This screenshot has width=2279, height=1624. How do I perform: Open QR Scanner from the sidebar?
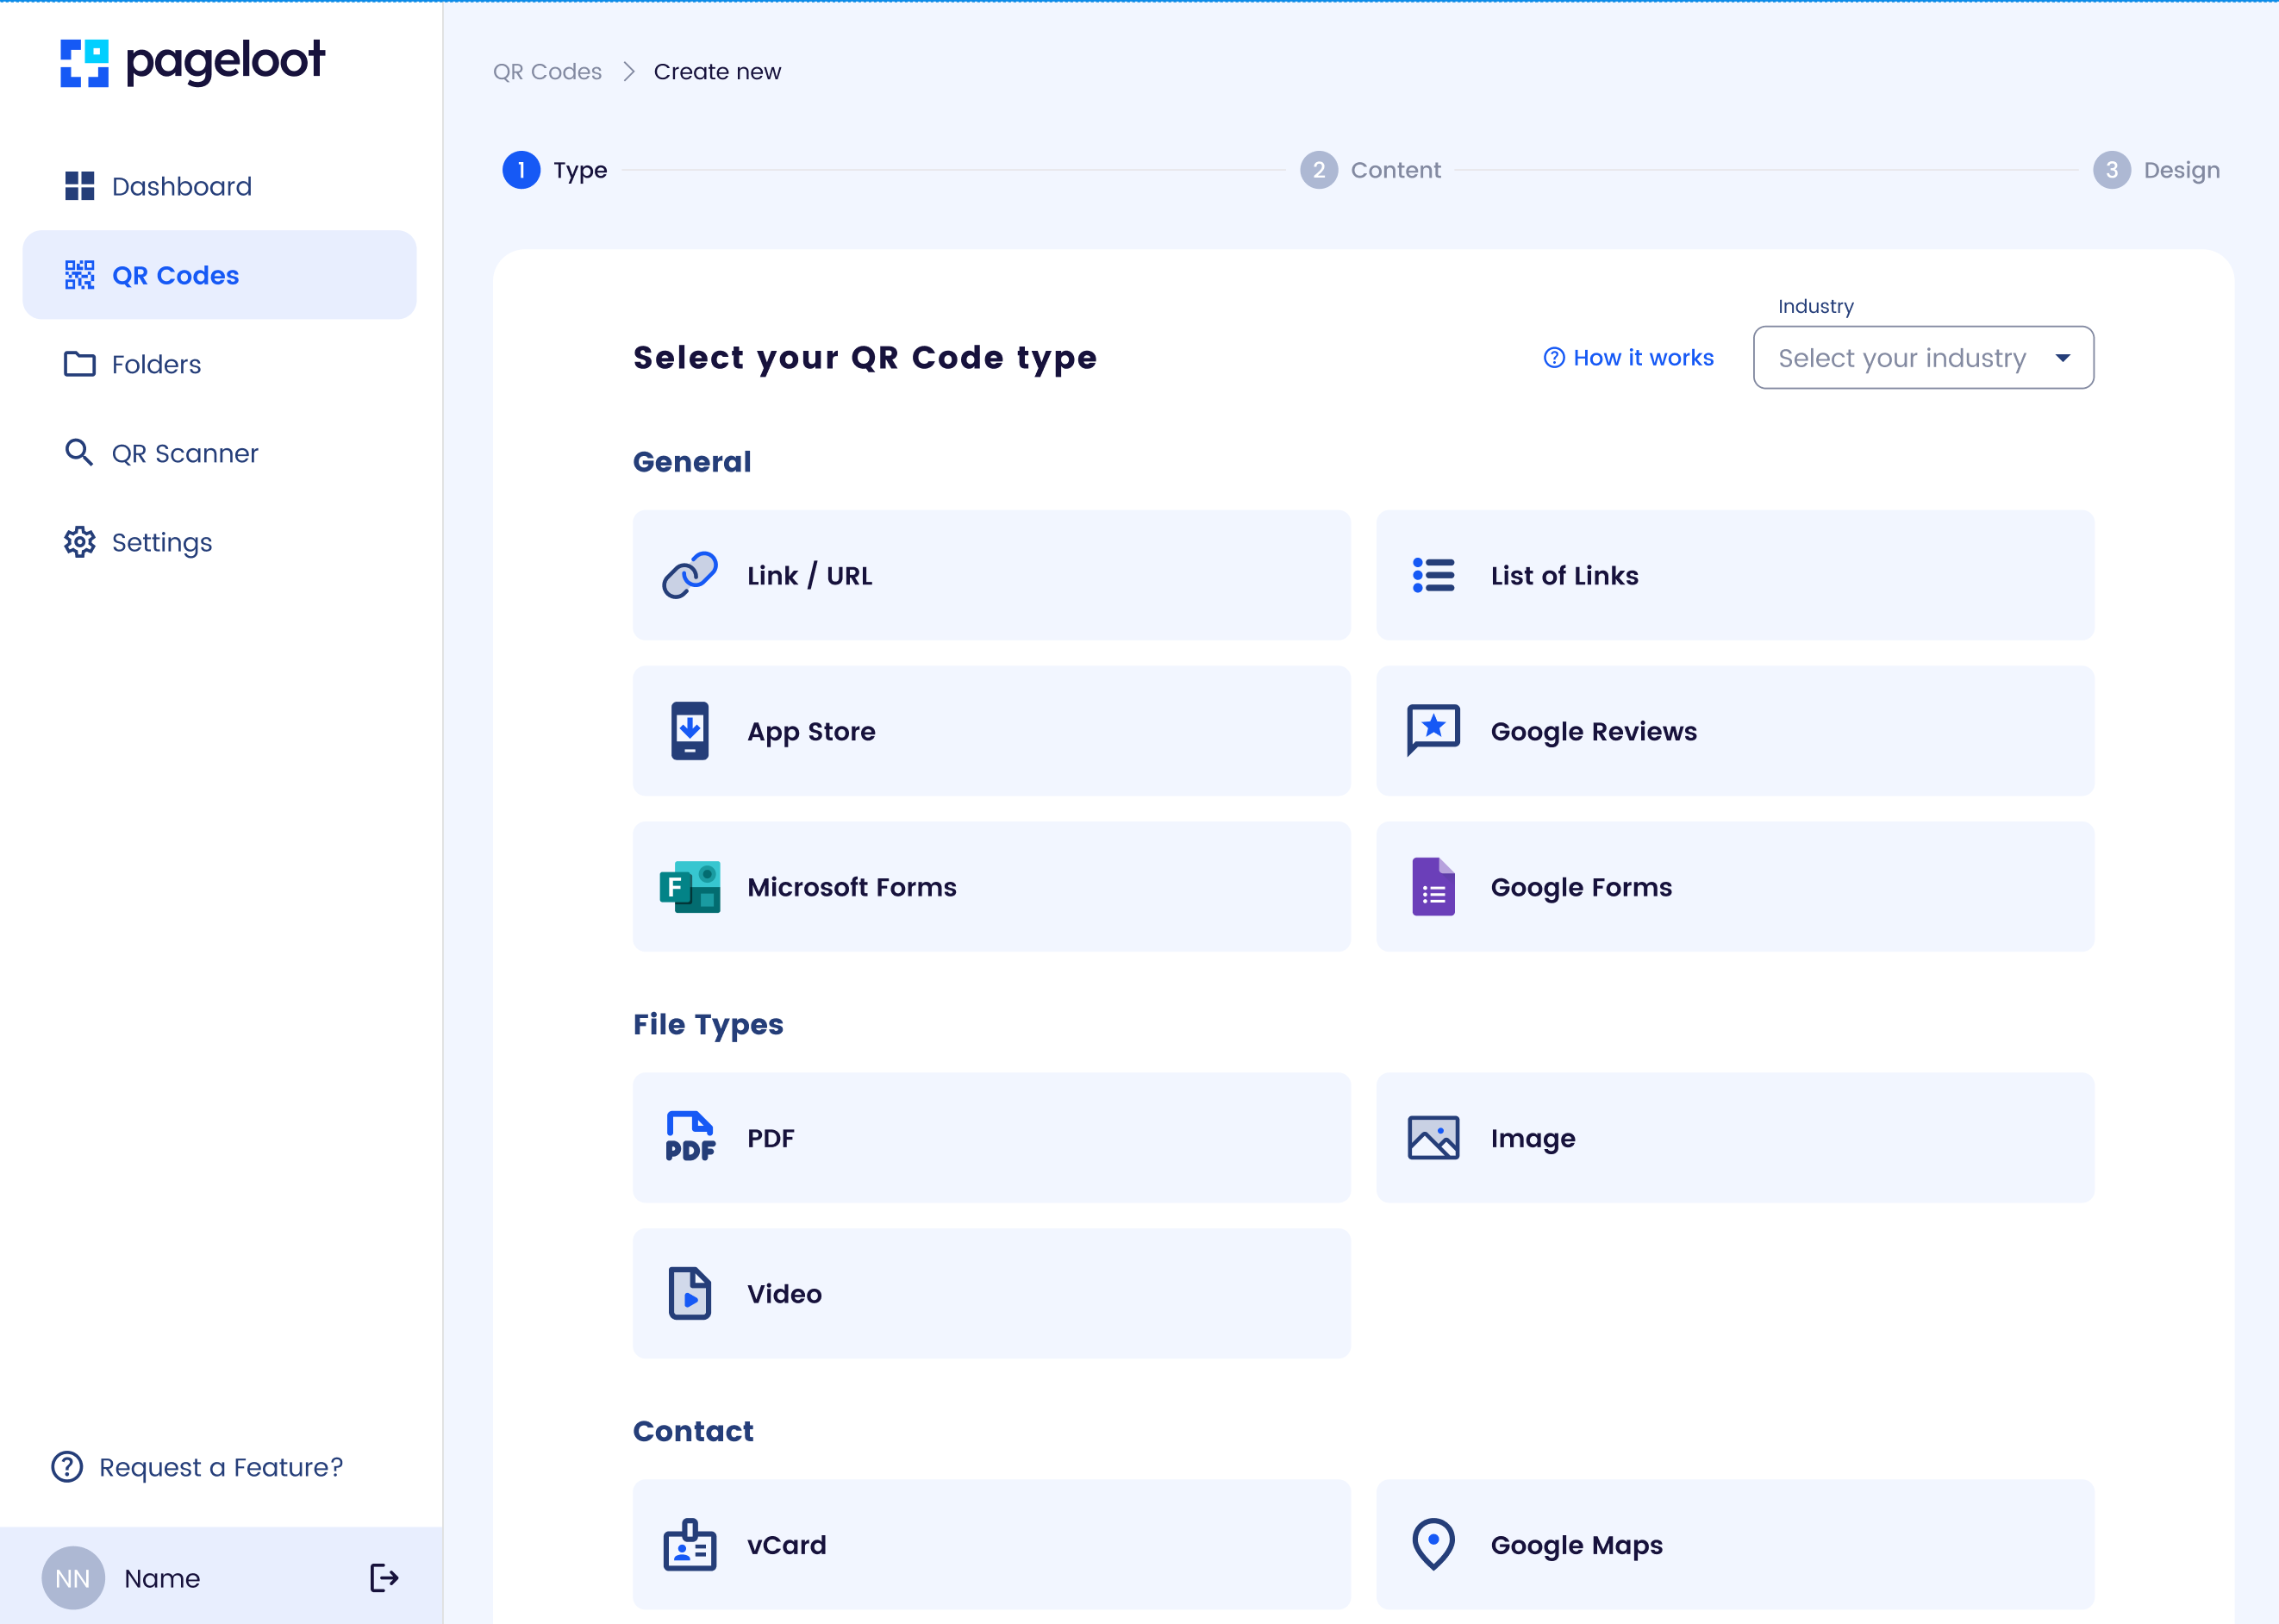point(184,453)
